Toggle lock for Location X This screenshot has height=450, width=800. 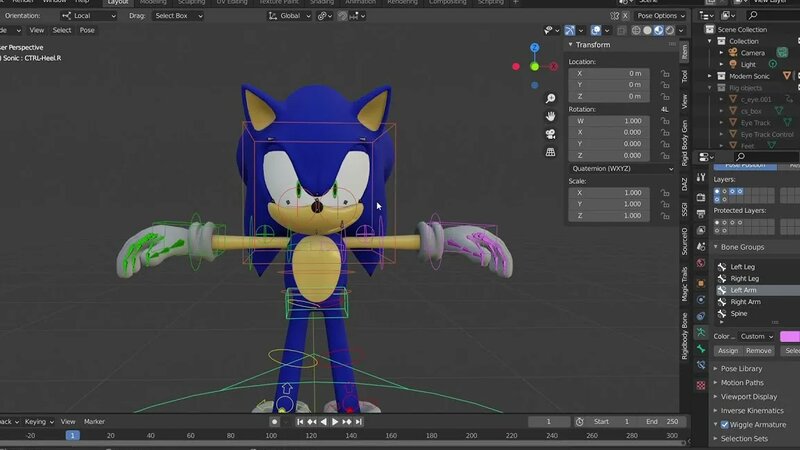[665, 73]
